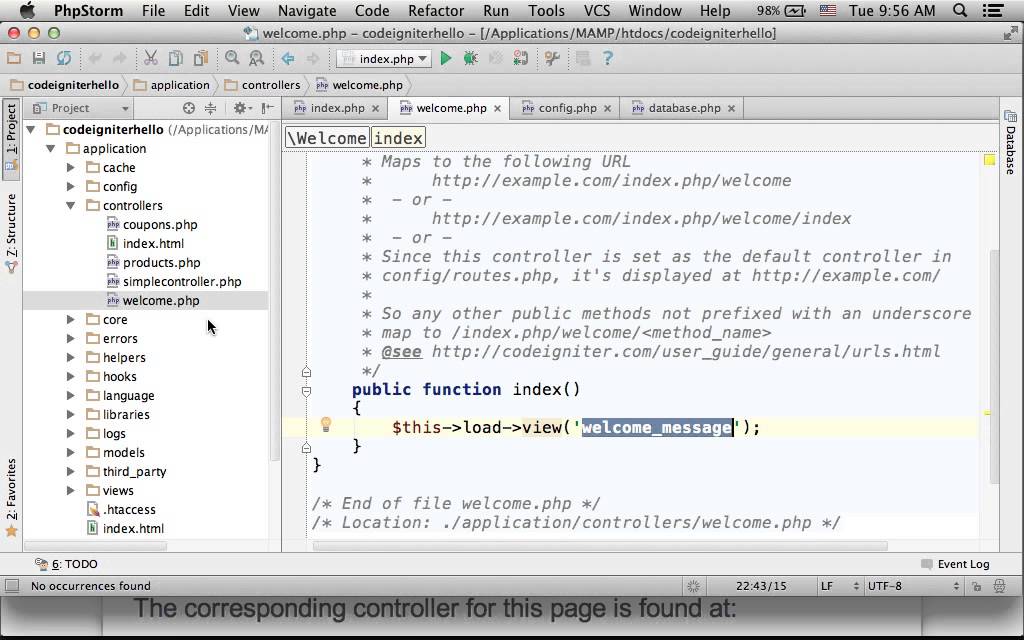The image size is (1024, 640).
Task: Click the yellow inspection status square
Action: [x=989, y=160]
